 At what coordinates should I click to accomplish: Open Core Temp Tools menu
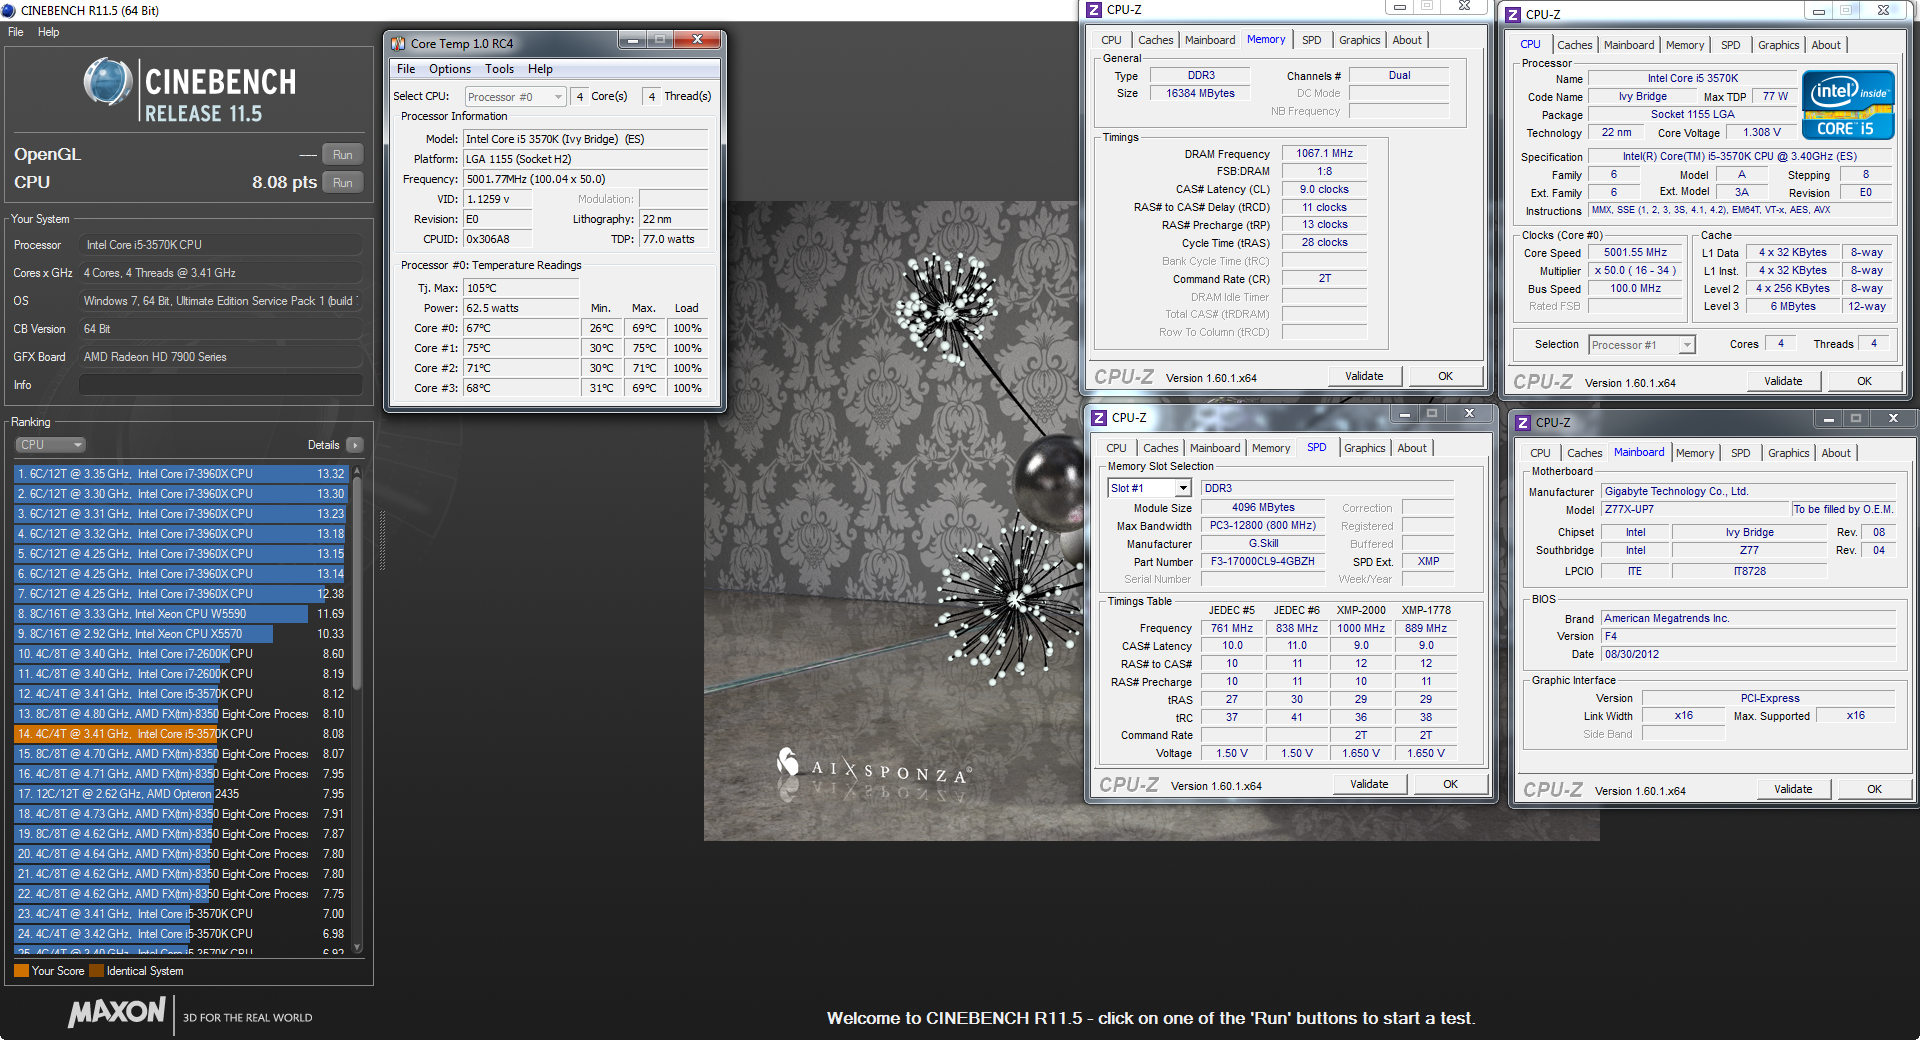pyautogui.click(x=500, y=69)
